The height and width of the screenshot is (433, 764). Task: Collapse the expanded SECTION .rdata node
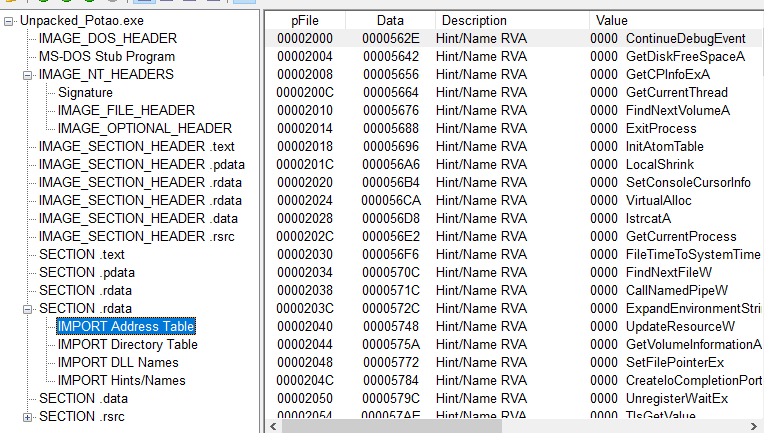[x=28, y=309]
